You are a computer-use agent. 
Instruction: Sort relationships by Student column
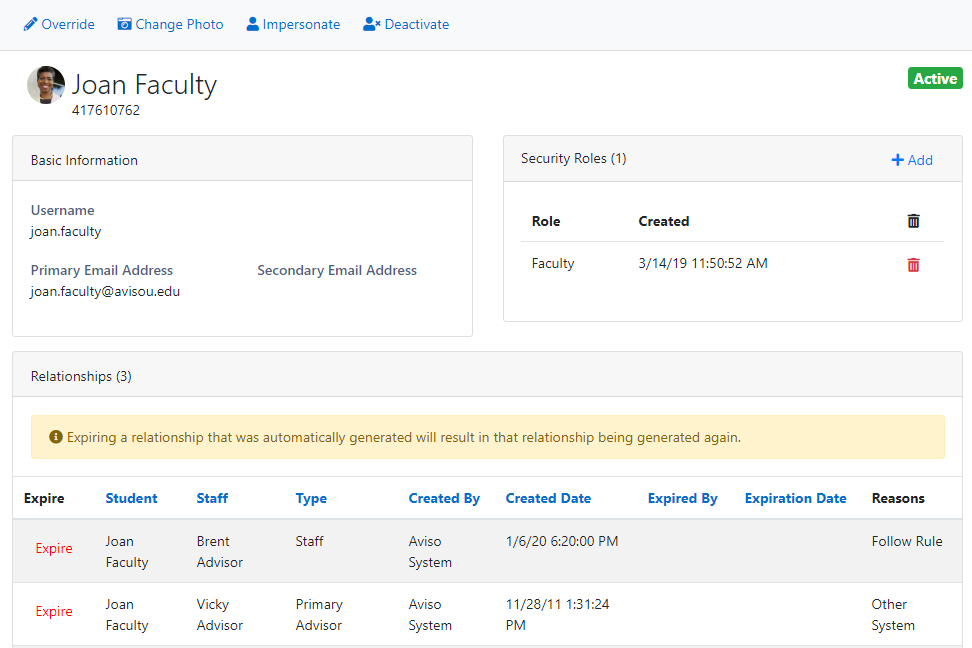pos(131,499)
